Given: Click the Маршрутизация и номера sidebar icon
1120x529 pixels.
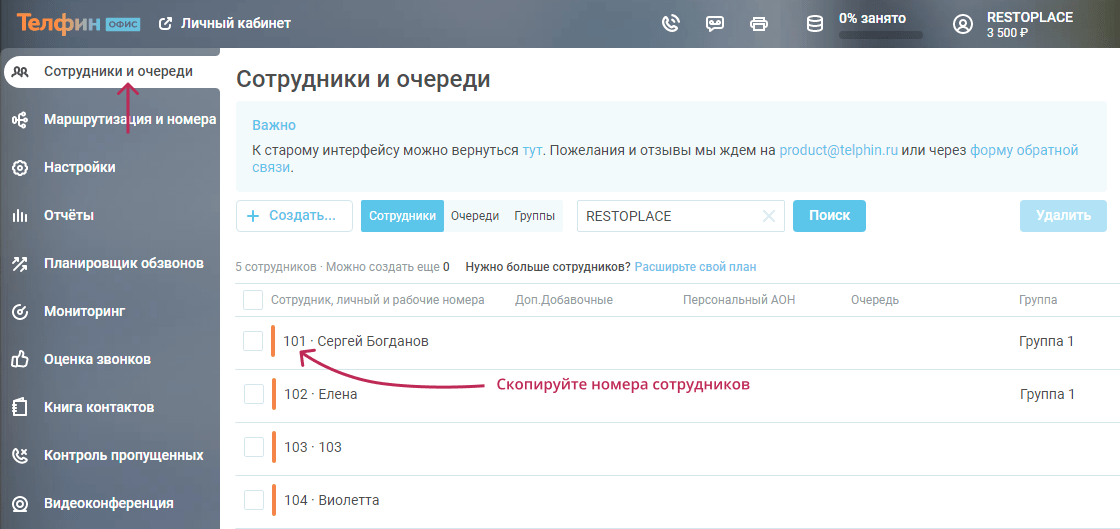Looking at the screenshot, I should click(20, 120).
